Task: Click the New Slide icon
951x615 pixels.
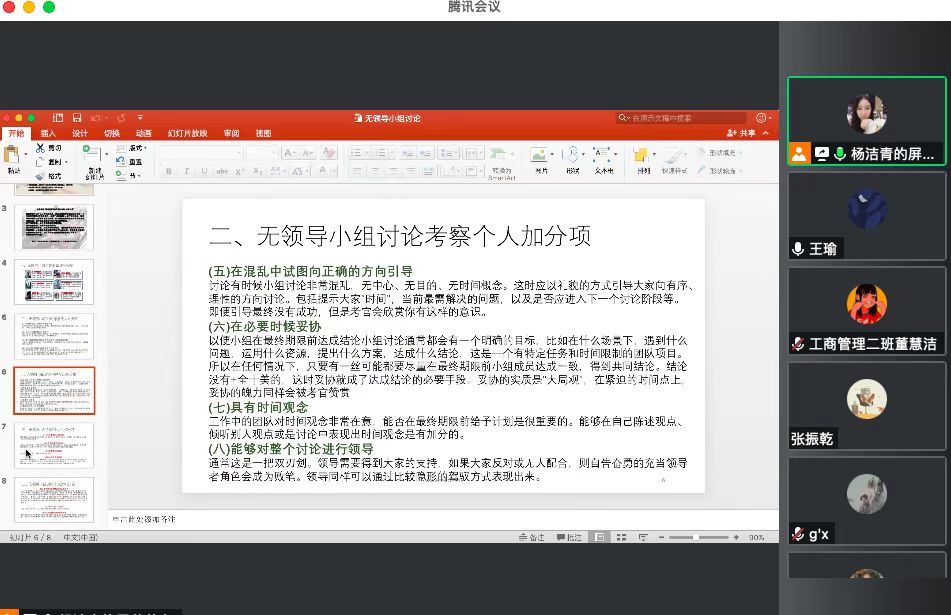Action: pos(92,155)
